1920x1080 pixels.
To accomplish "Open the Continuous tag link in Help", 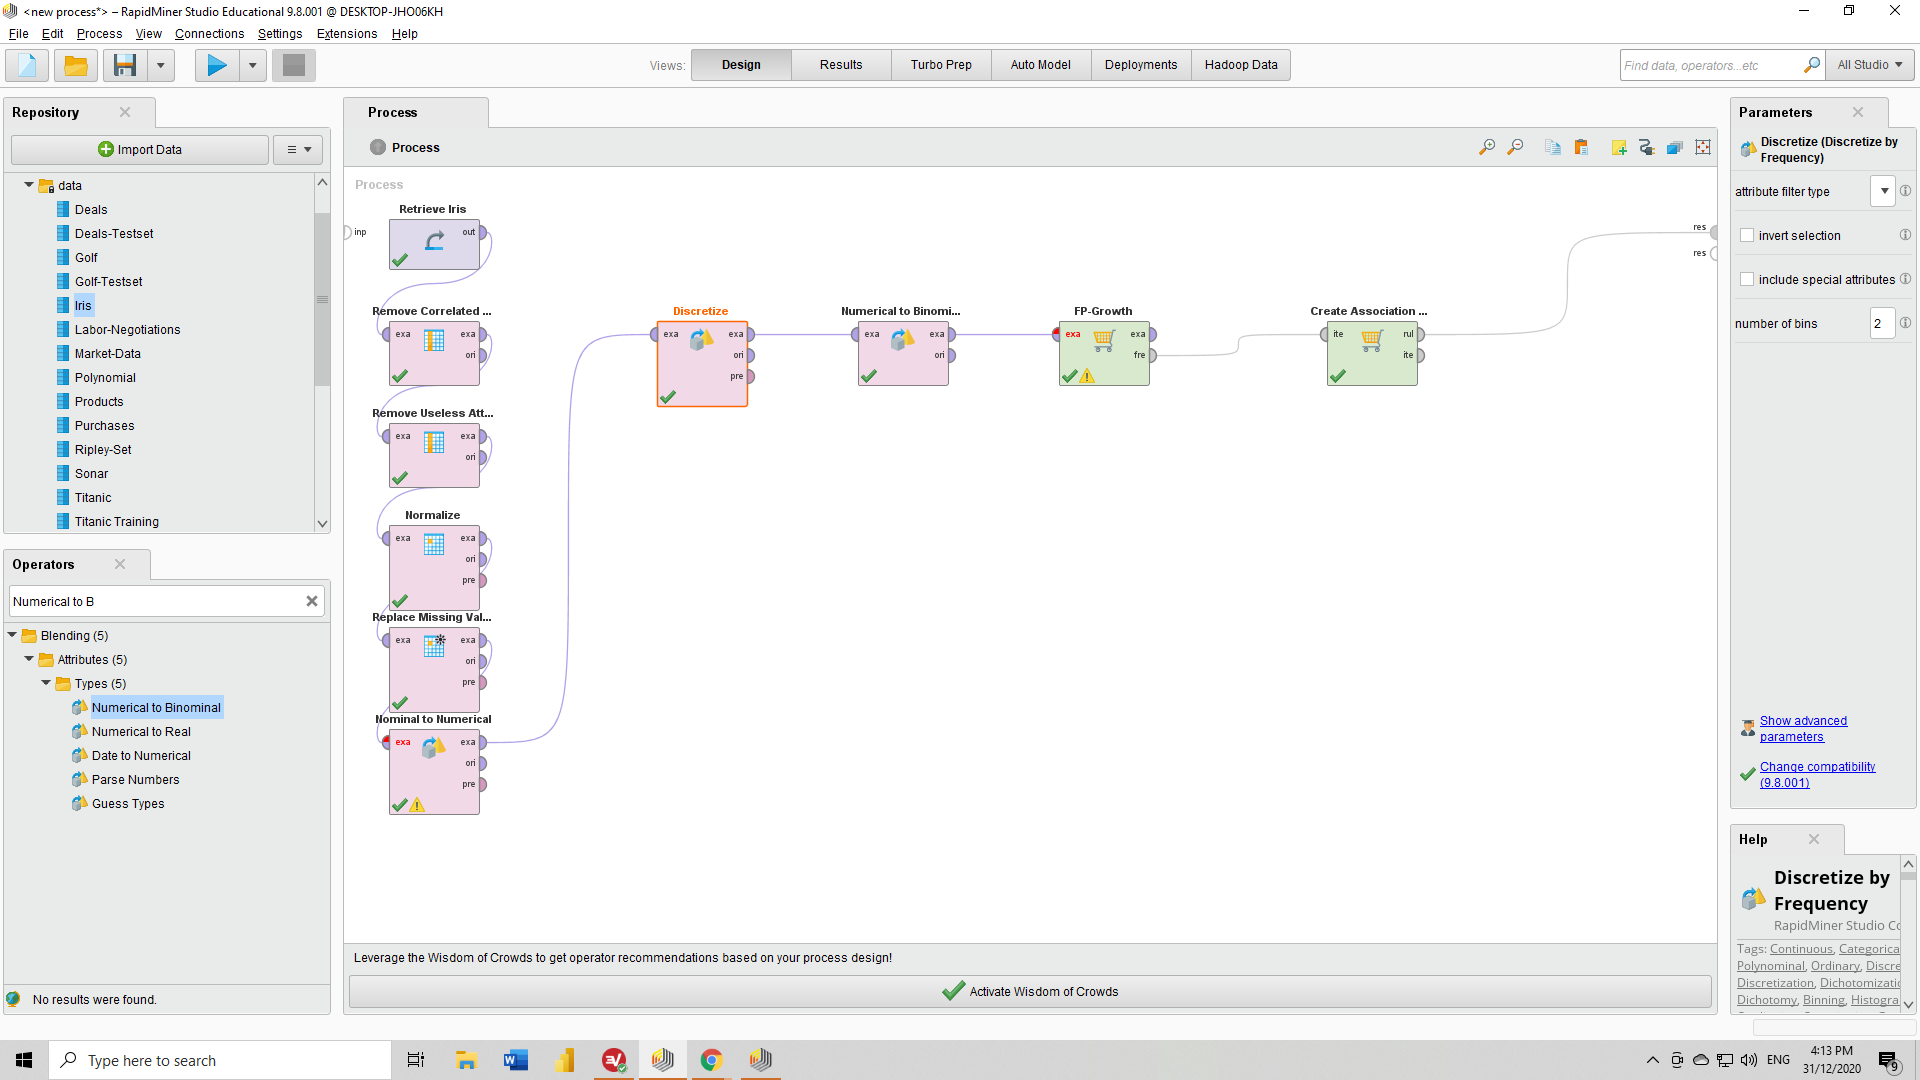I will click(x=1801, y=949).
